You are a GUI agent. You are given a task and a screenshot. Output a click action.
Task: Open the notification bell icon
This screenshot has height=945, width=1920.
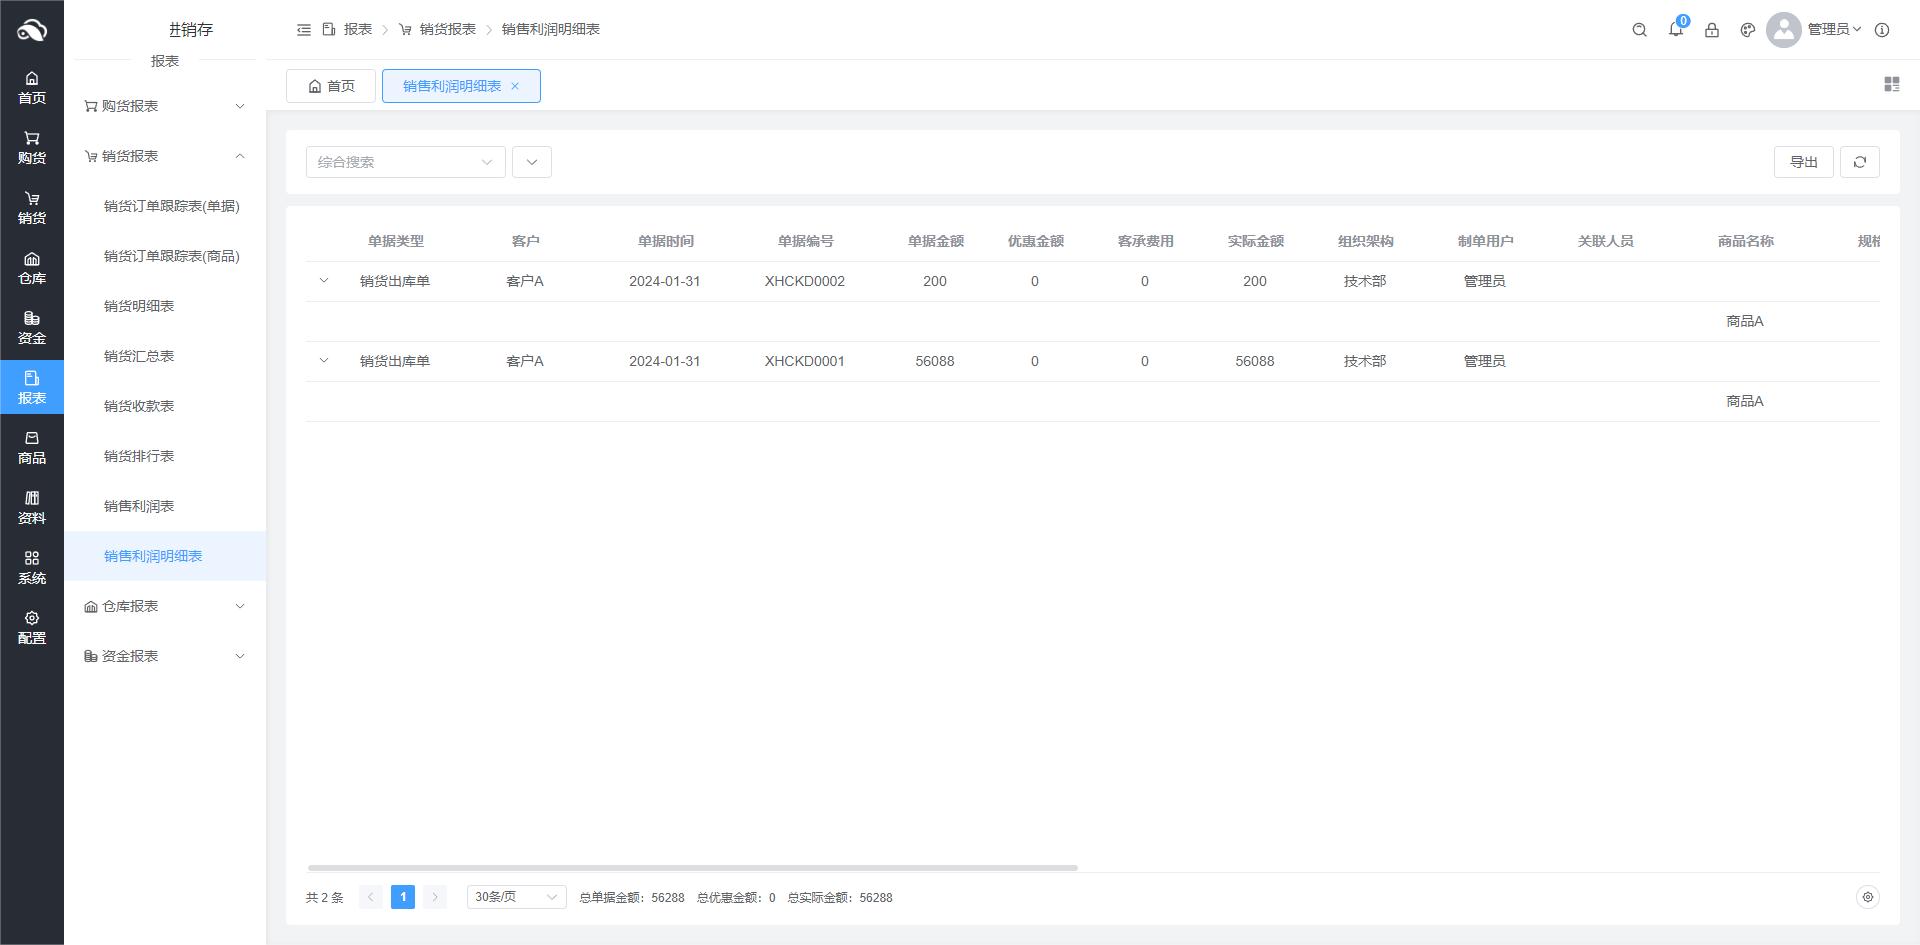click(1675, 30)
